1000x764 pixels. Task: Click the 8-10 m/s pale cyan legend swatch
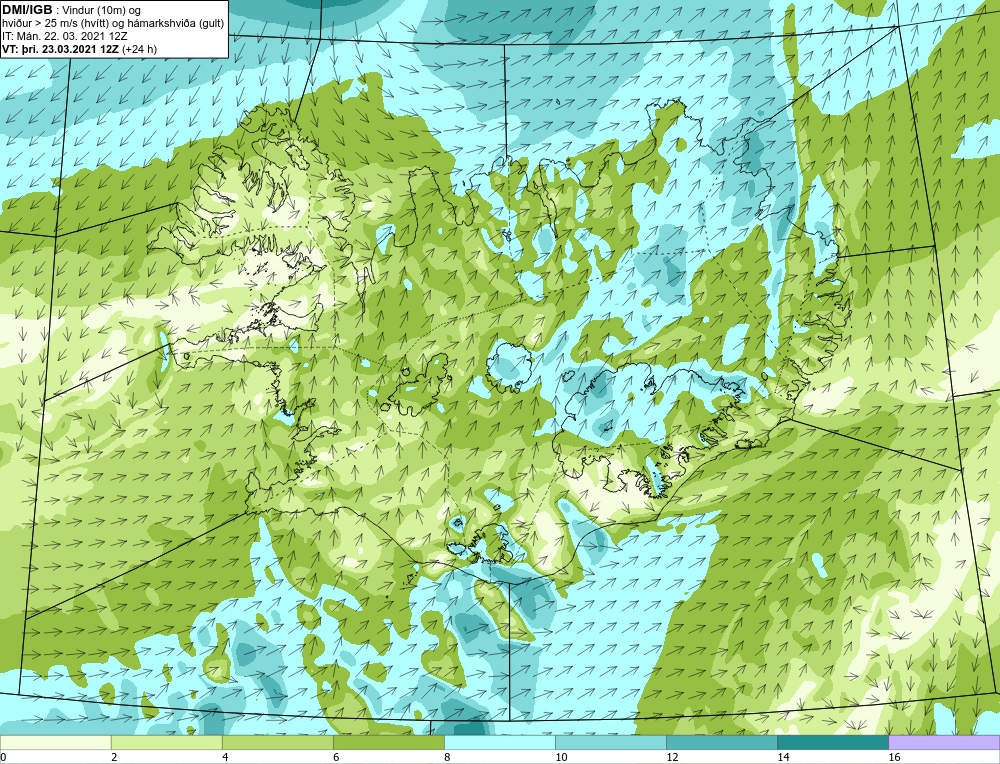coord(499,742)
